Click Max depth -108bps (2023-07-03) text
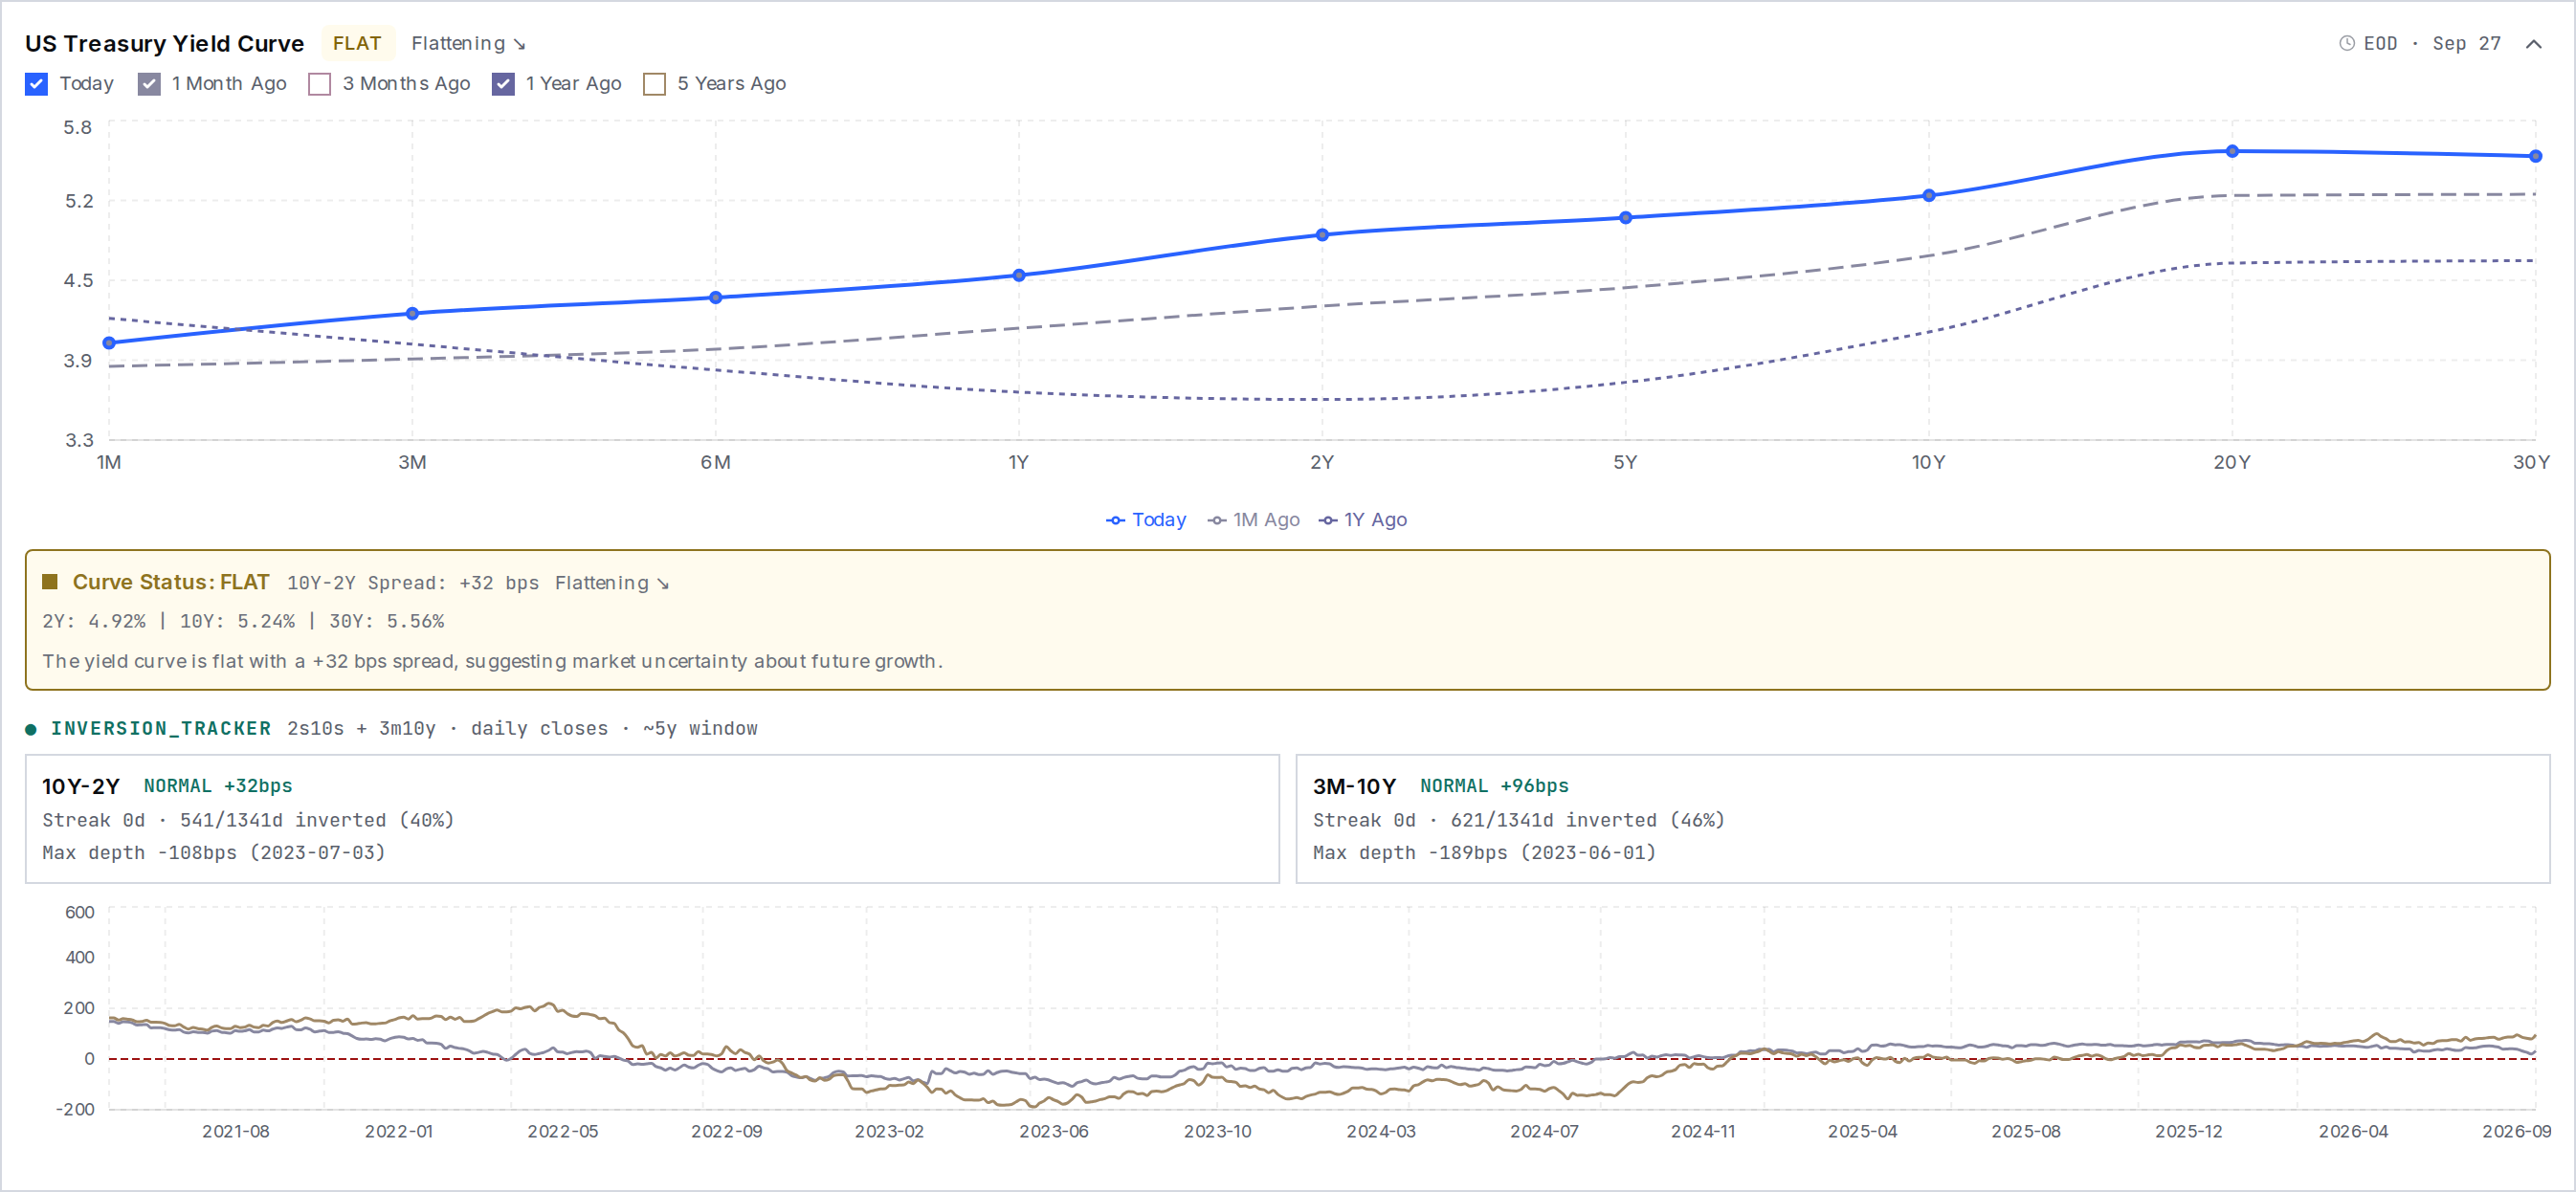This screenshot has height=1192, width=2576. pos(213,853)
